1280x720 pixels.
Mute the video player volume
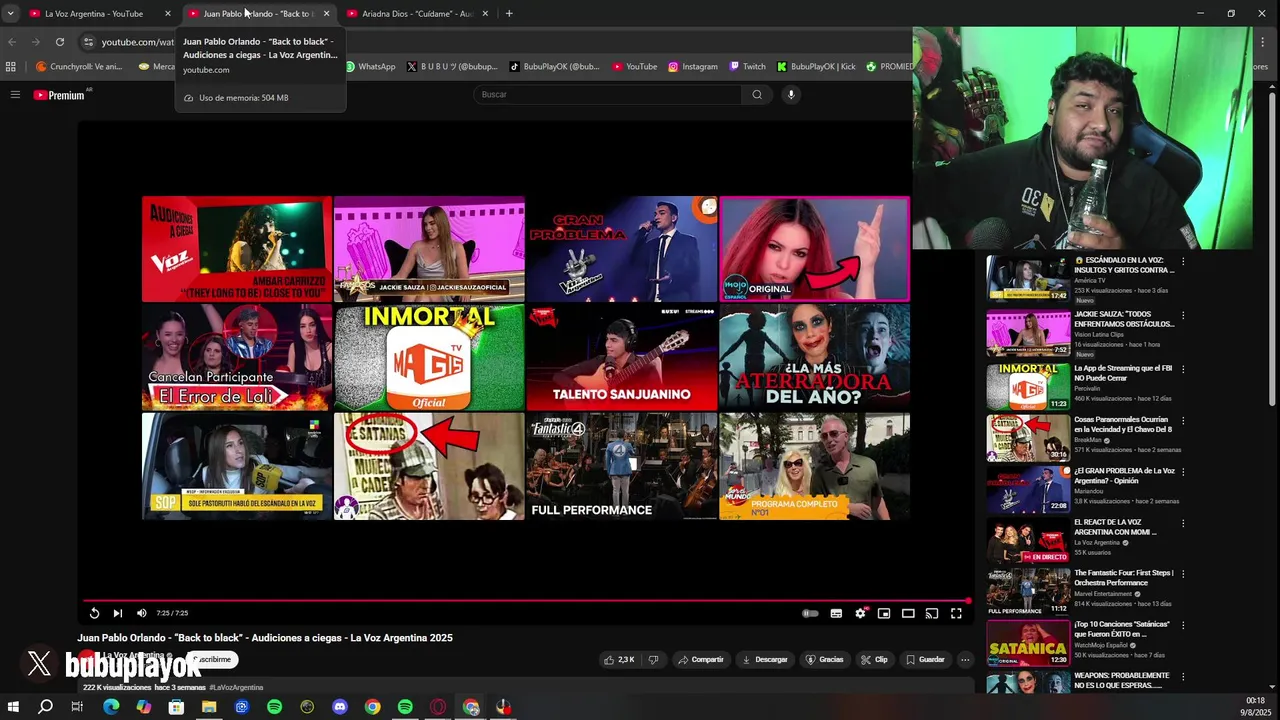tap(141, 613)
